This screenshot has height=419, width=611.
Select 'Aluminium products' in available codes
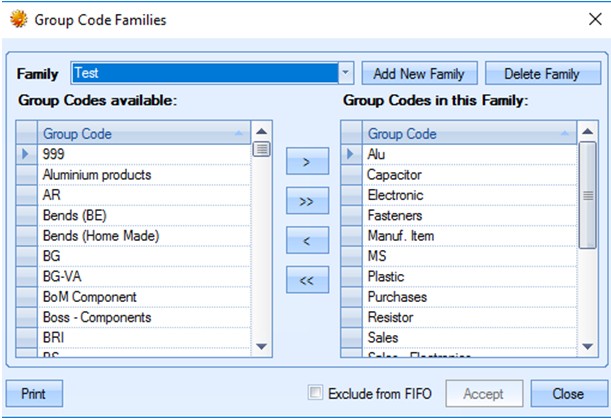pyautogui.click(x=97, y=175)
